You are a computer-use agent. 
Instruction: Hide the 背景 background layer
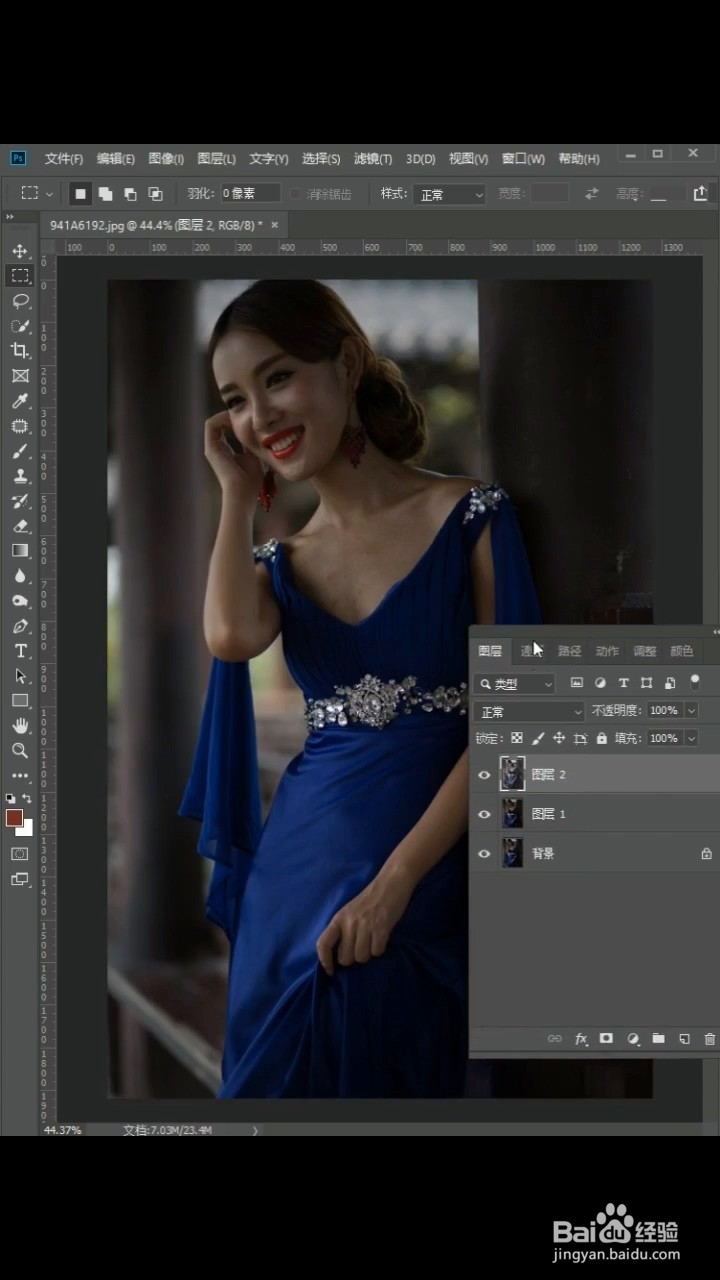point(485,854)
